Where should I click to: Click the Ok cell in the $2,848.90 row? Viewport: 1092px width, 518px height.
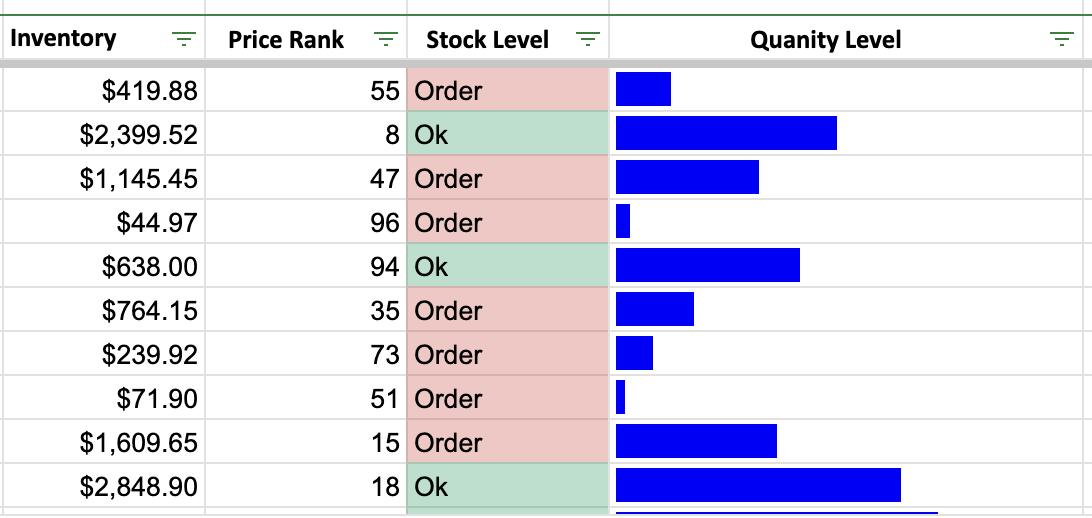click(507, 487)
